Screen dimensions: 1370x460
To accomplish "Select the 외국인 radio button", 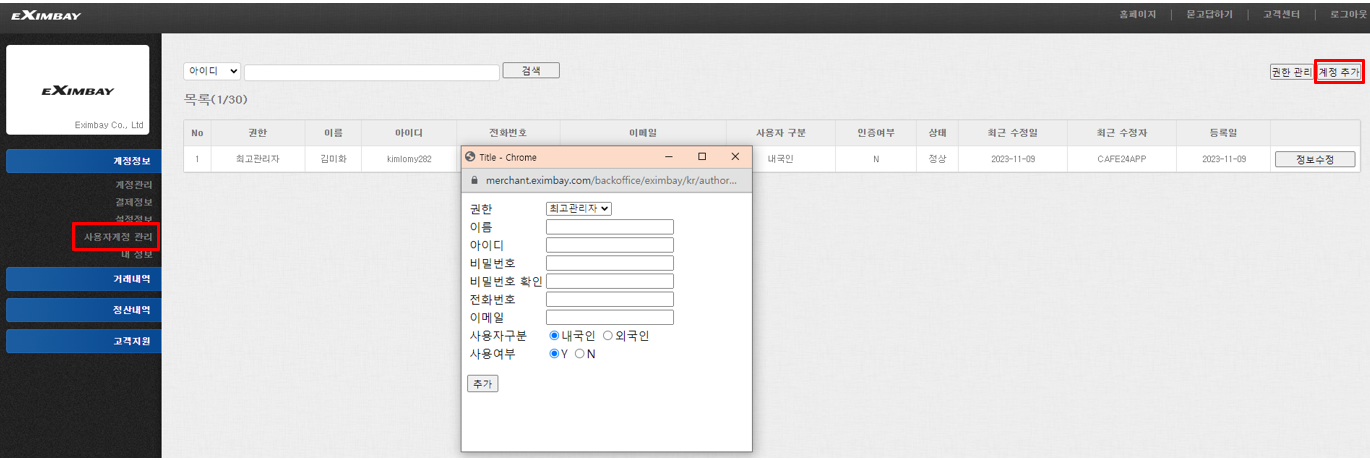I will point(607,336).
